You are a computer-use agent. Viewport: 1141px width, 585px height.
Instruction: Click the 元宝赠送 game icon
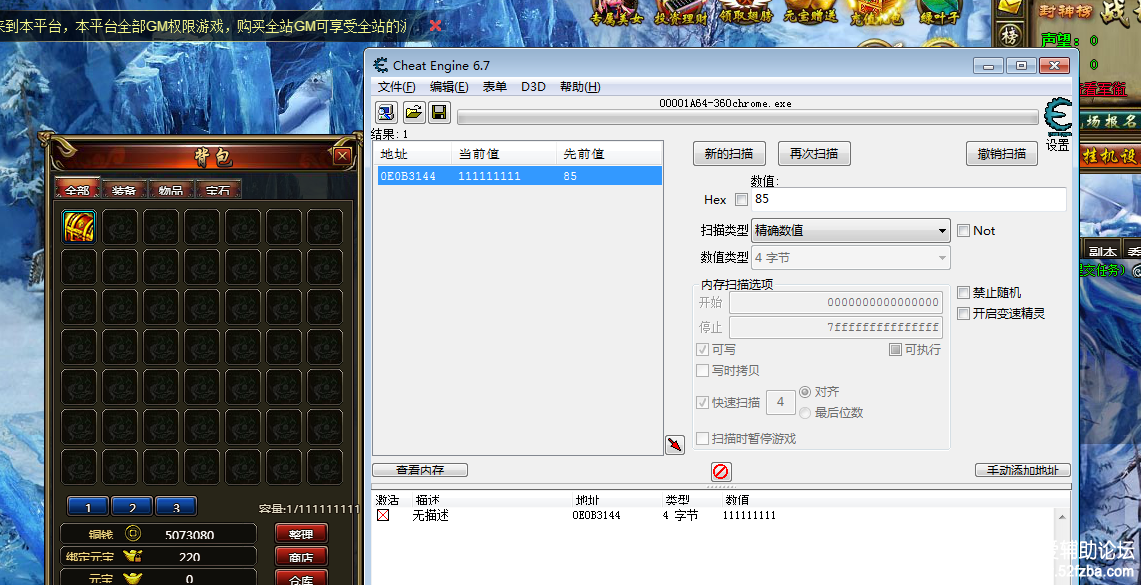pos(810,12)
